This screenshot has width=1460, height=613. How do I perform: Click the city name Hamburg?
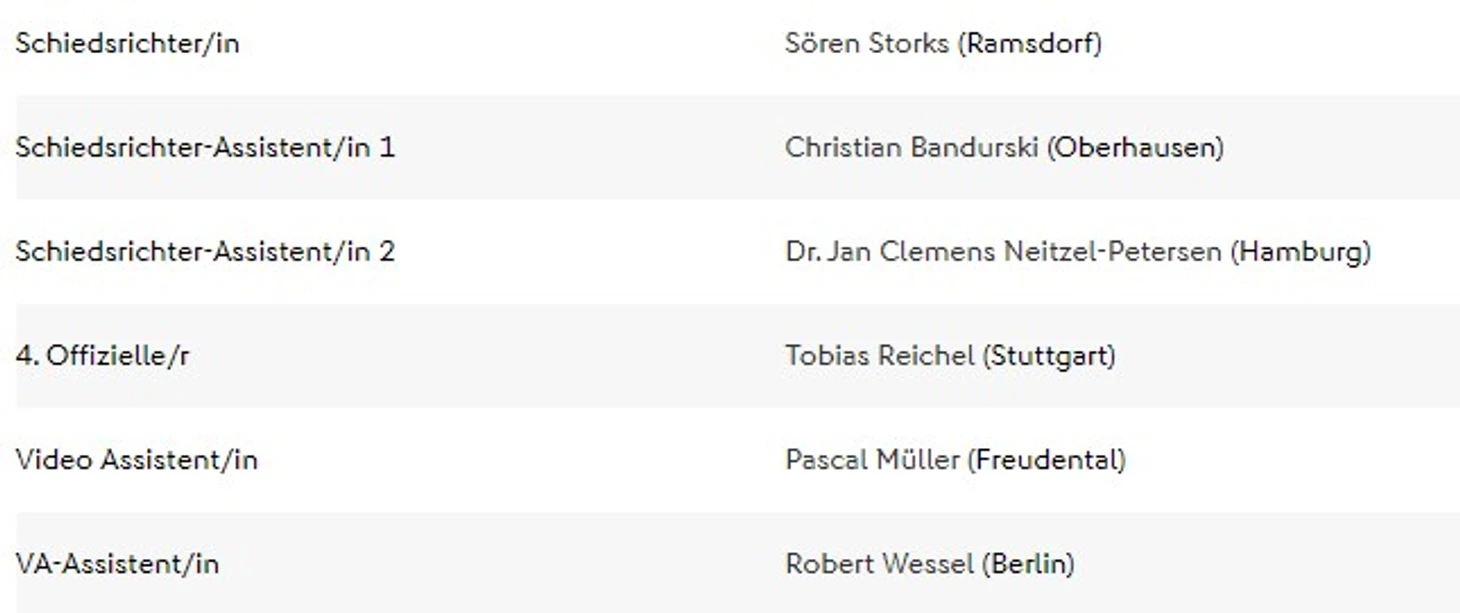[x=1300, y=252]
